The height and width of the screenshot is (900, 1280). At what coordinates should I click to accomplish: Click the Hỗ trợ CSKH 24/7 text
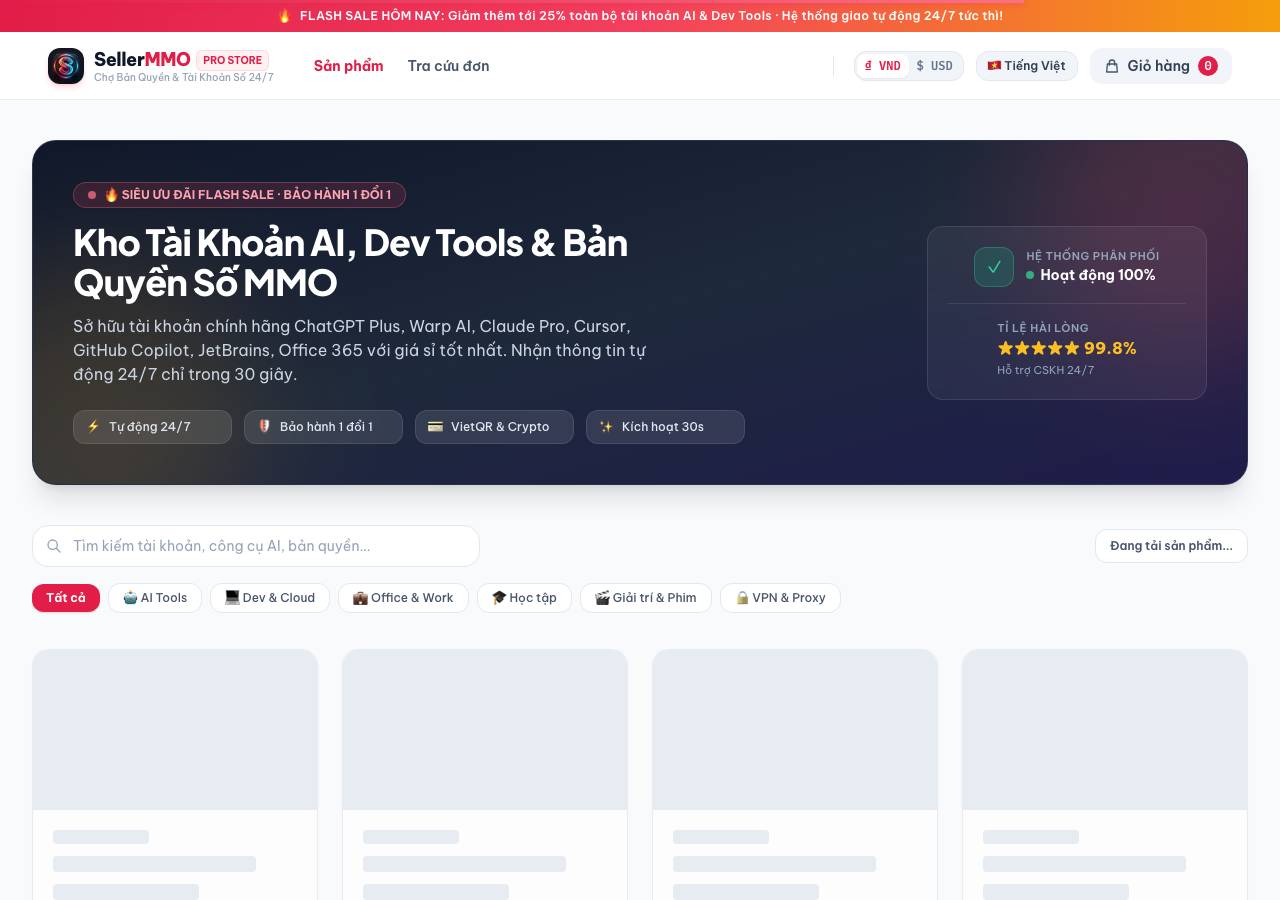pyautogui.click(x=1045, y=370)
